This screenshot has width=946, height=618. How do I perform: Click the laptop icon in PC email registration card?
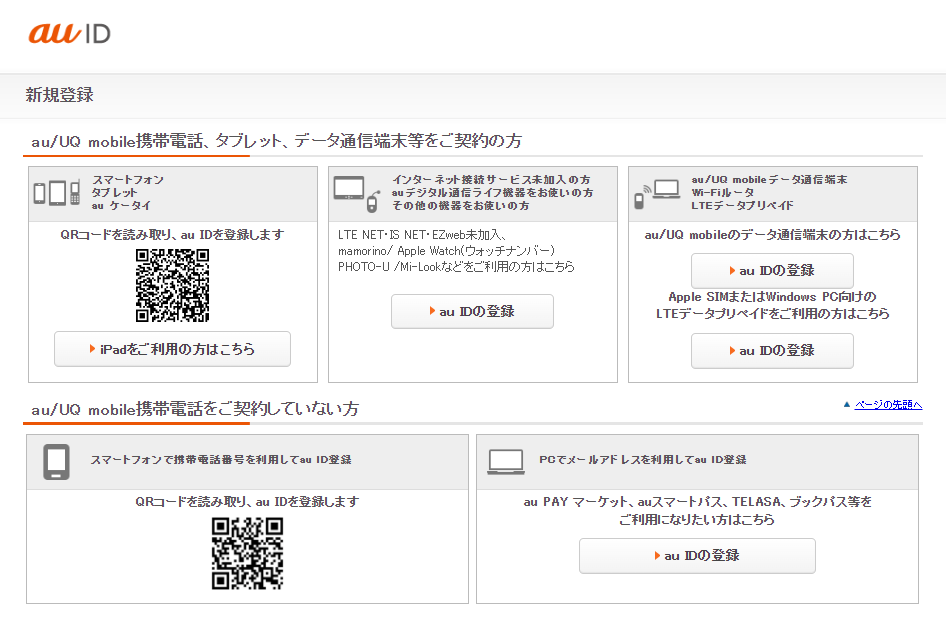tap(506, 462)
